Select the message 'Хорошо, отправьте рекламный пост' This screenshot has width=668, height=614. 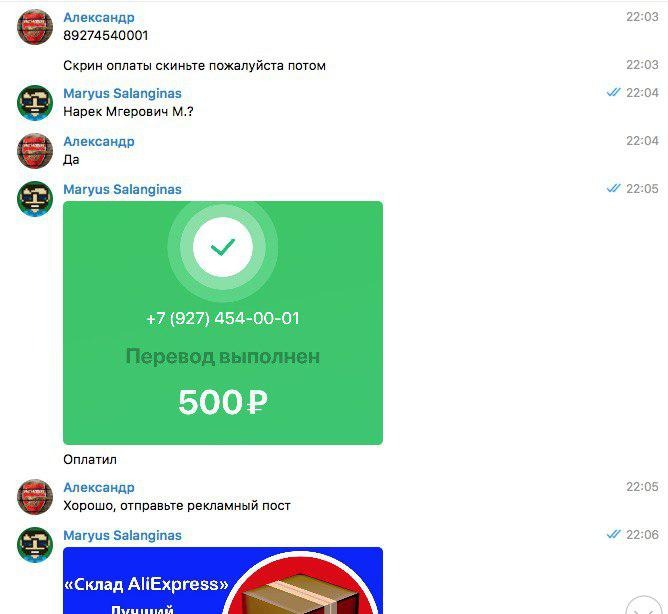[177, 506]
